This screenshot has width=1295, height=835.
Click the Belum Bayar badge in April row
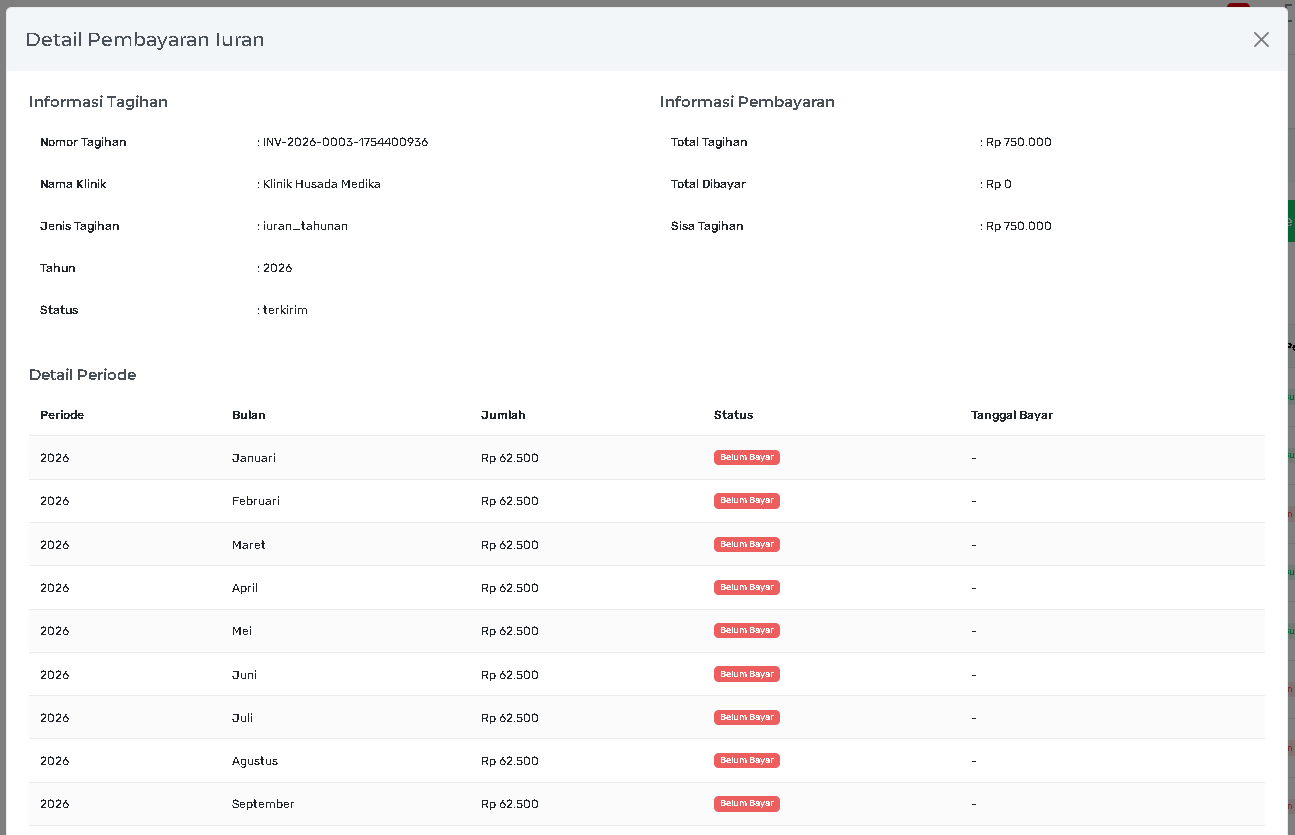[746, 587]
